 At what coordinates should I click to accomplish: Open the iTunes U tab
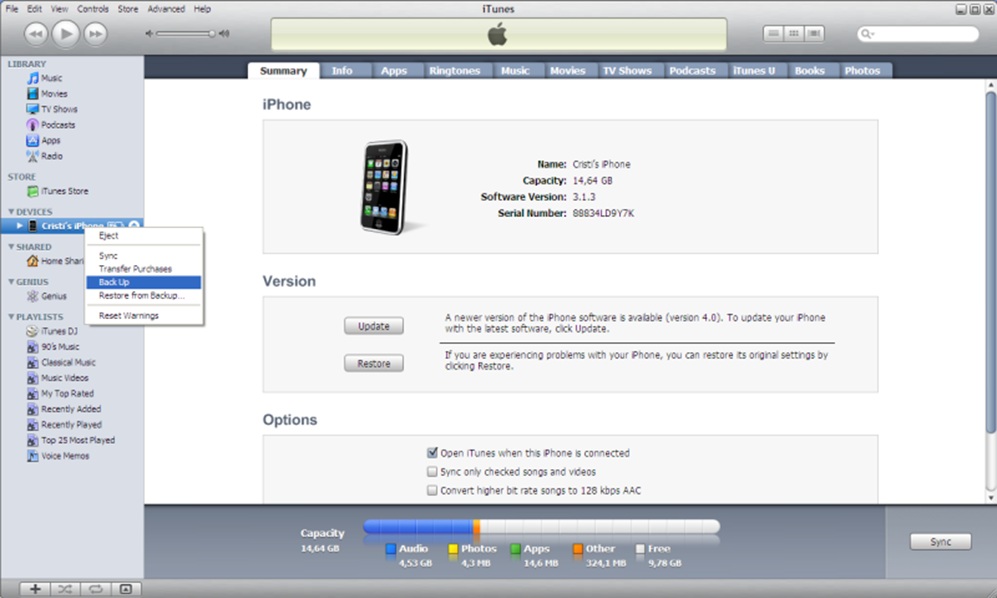[x=754, y=71]
